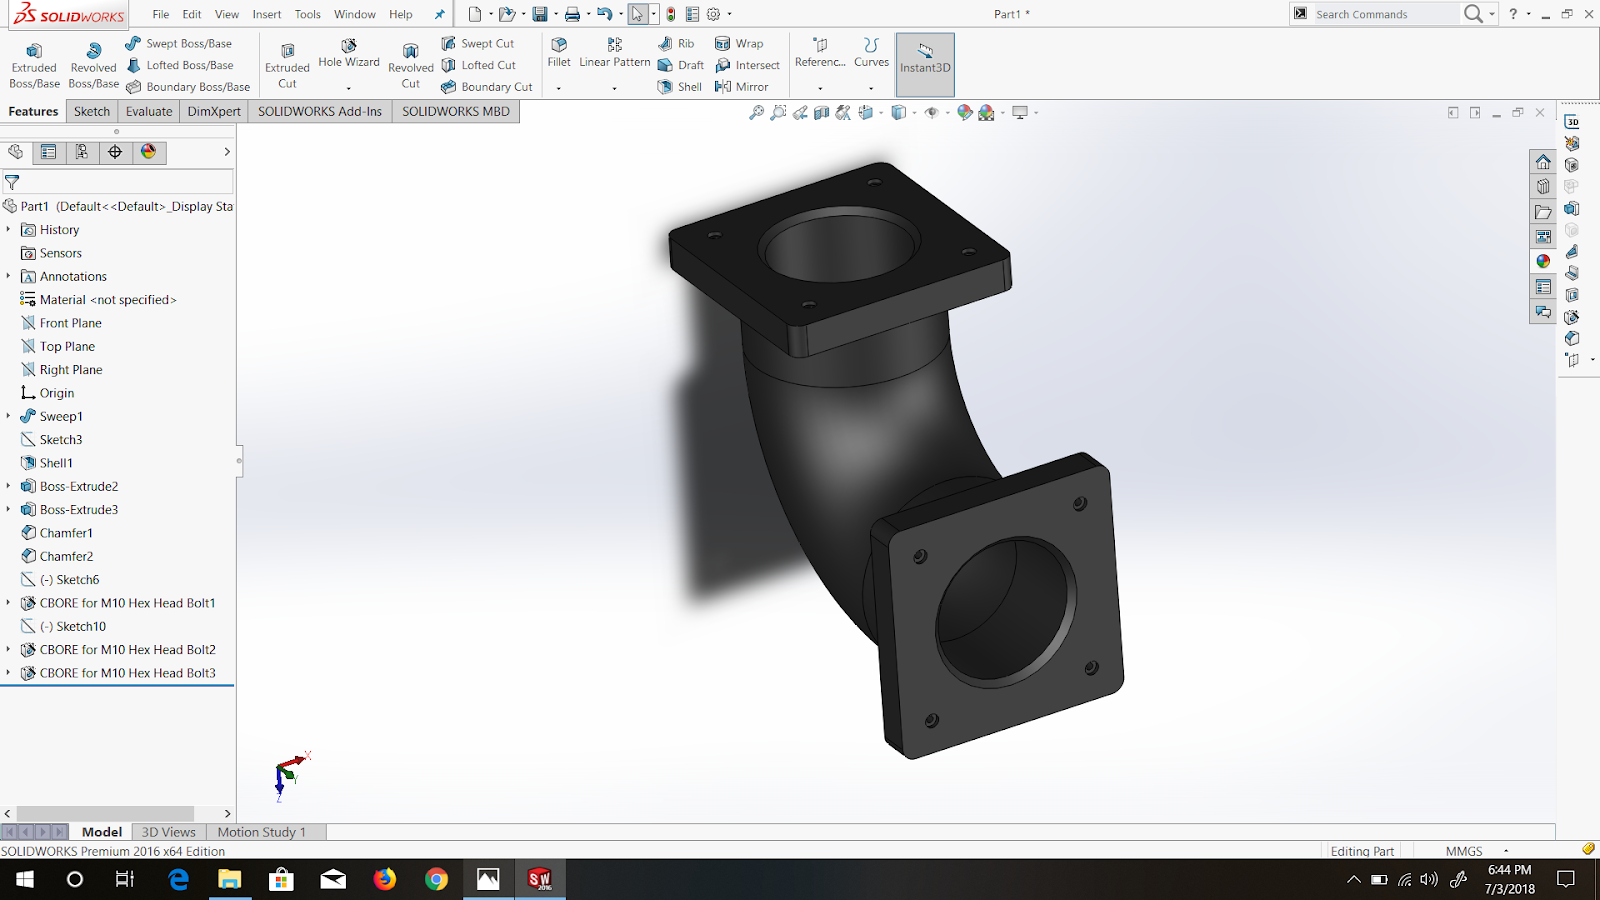Viewport: 1600px width, 900px height.
Task: Expand the History folder in feature tree
Action: coord(9,229)
